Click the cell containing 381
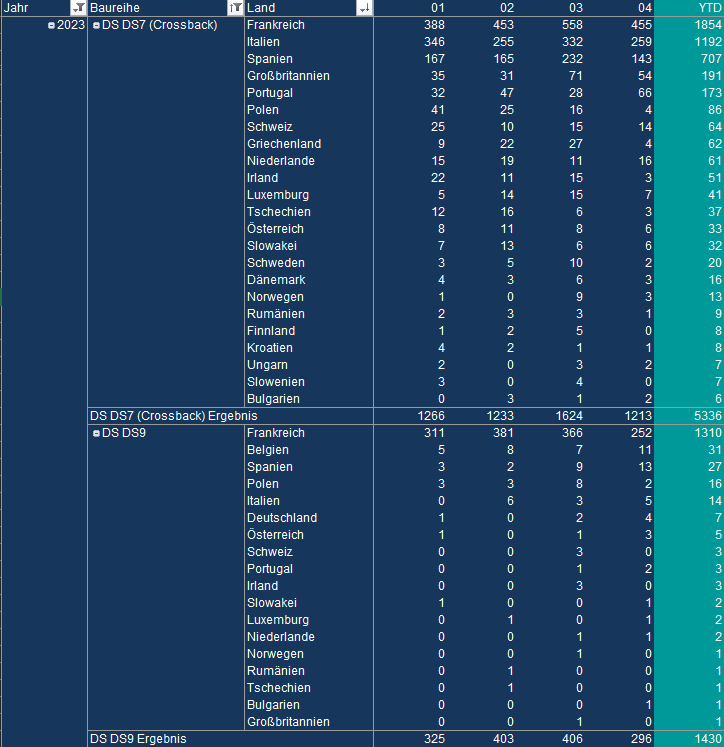 pyautogui.click(x=503, y=433)
